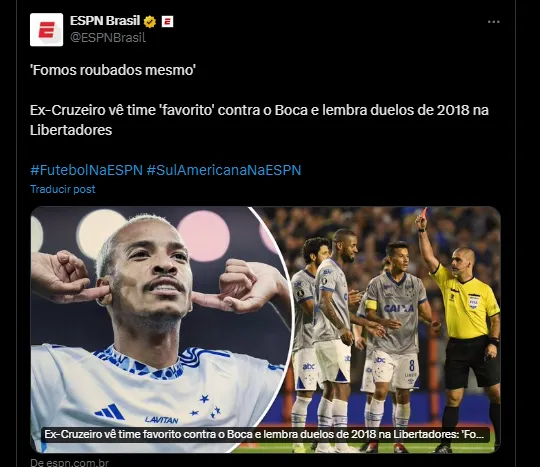This screenshot has width=540, height=467.
Task: Open the three-dot more options menu
Action: pos(494,22)
